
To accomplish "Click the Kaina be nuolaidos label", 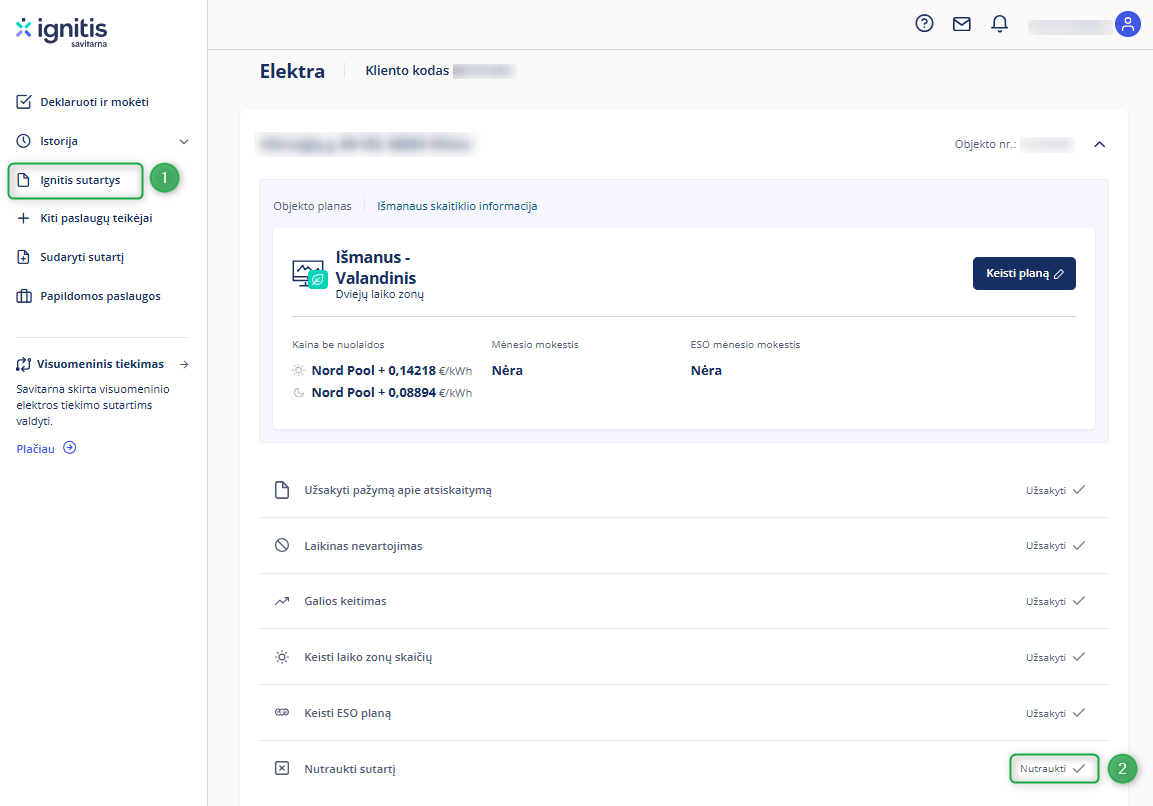I will click(x=338, y=344).
